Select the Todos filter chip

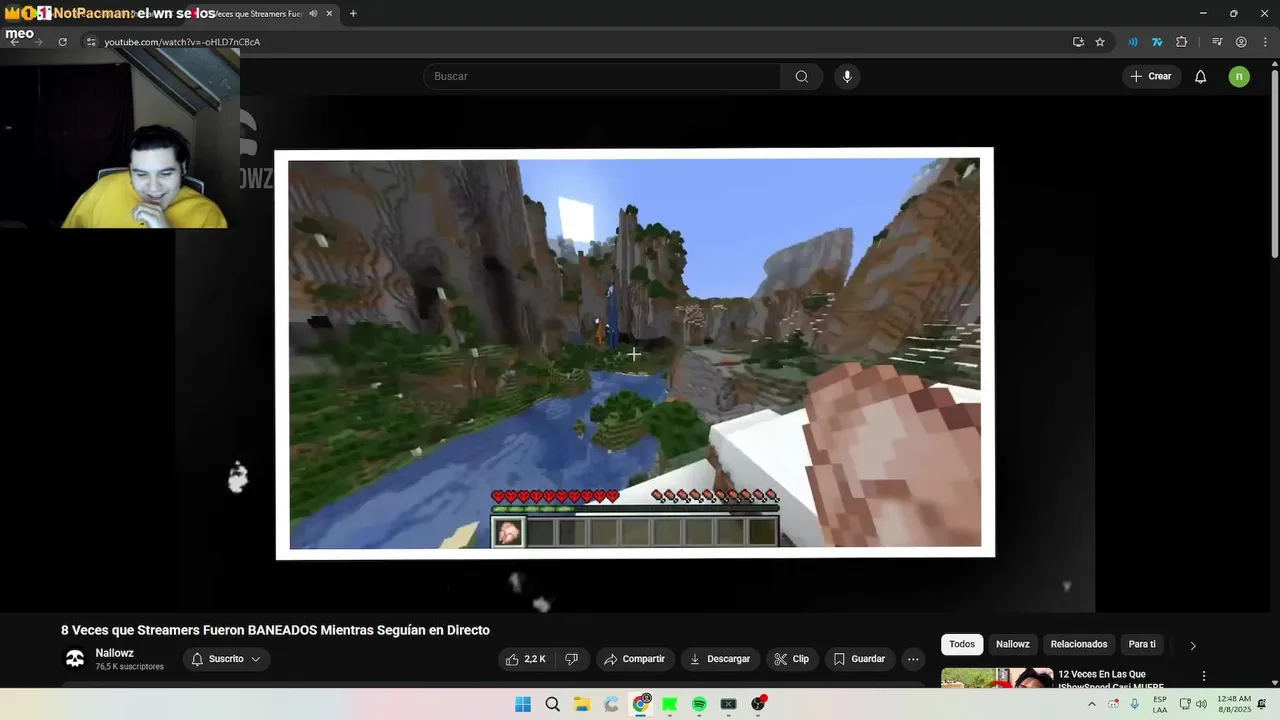point(962,644)
